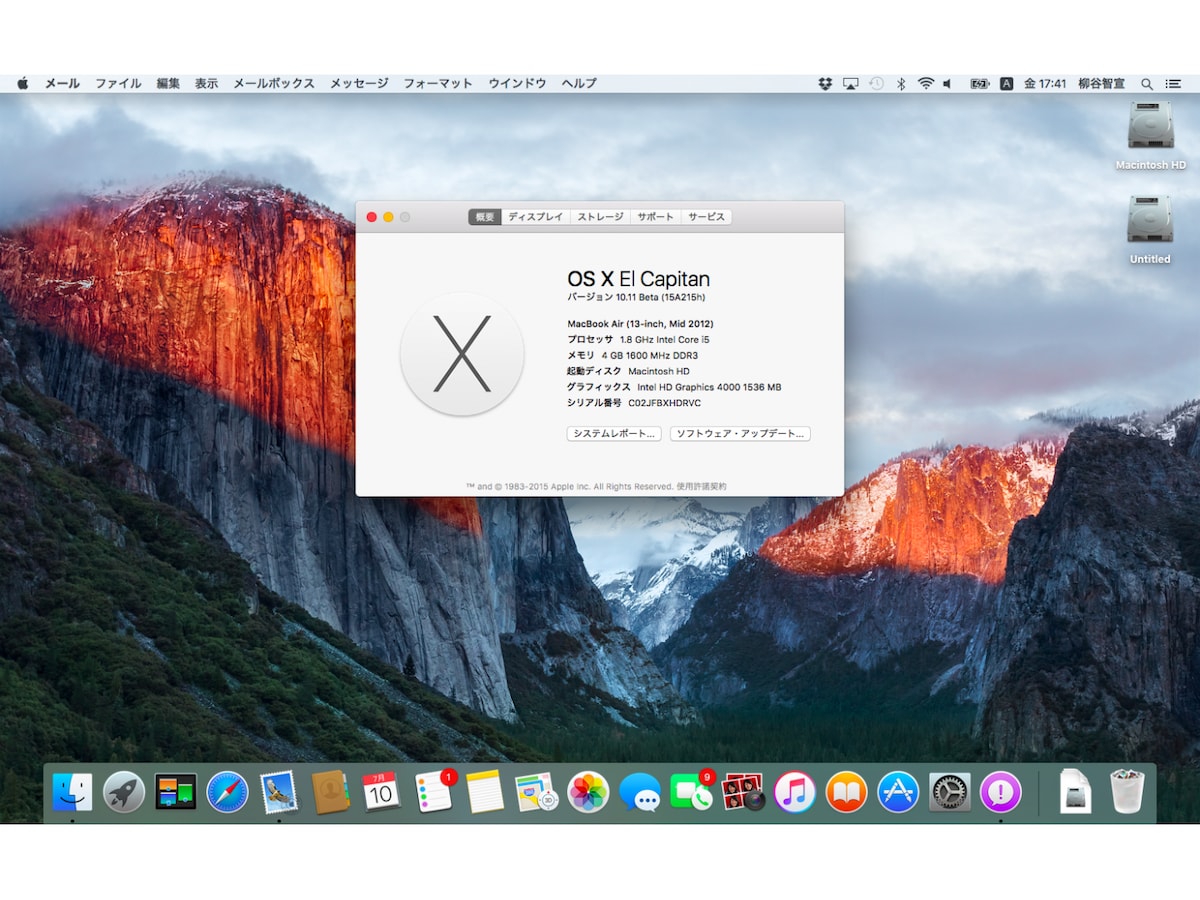Image resolution: width=1200 pixels, height=900 pixels.
Task: Open the purple Feedback Assistant icon
Action: click(x=1000, y=792)
